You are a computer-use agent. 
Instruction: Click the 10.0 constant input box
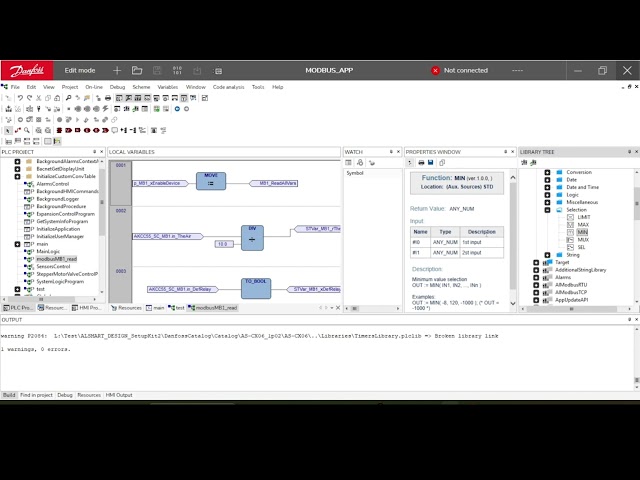[x=224, y=244]
